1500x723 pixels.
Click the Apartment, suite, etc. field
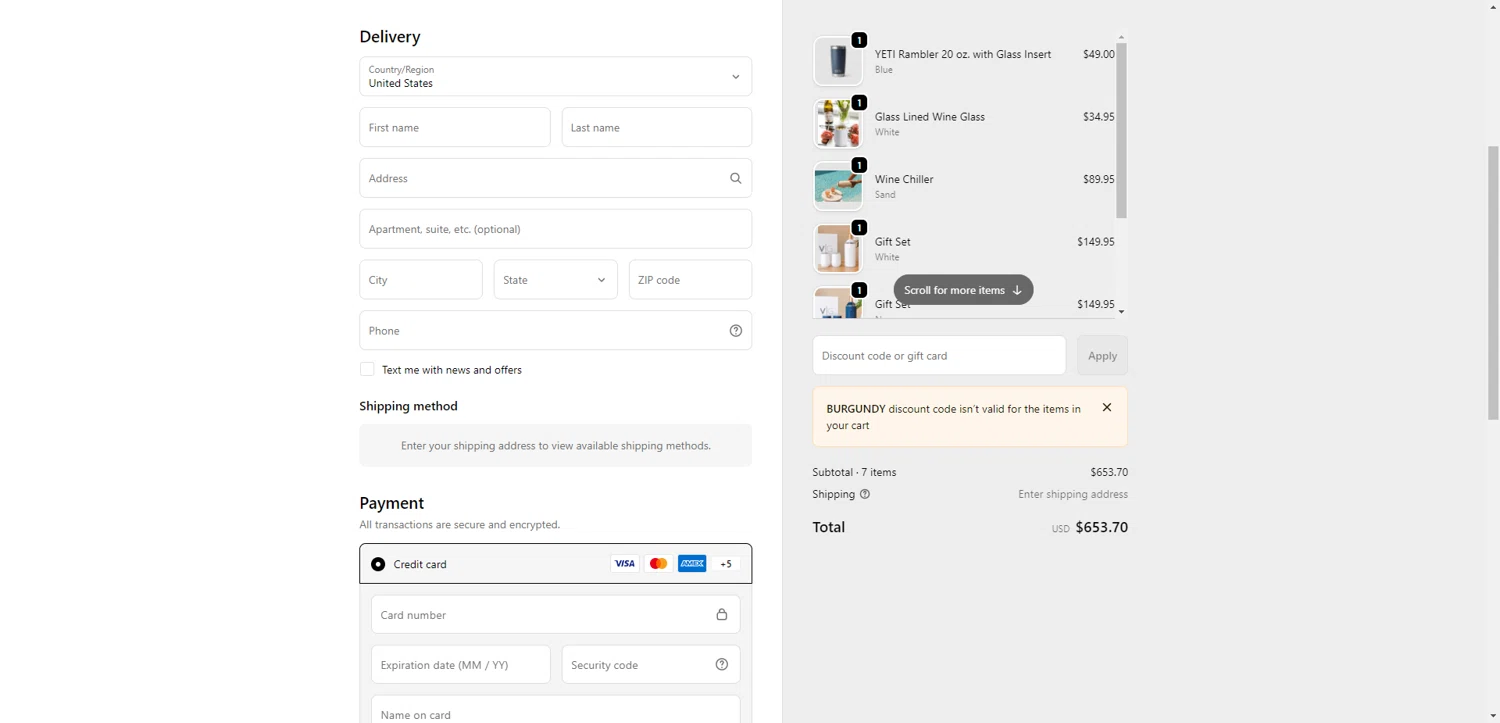555,229
